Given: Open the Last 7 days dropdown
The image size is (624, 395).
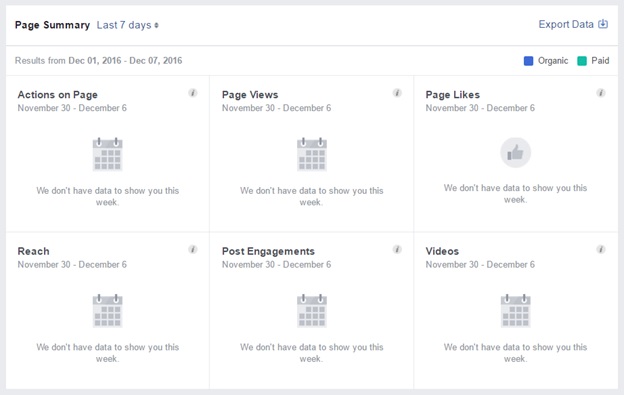Looking at the screenshot, I should pyautogui.click(x=128, y=25).
